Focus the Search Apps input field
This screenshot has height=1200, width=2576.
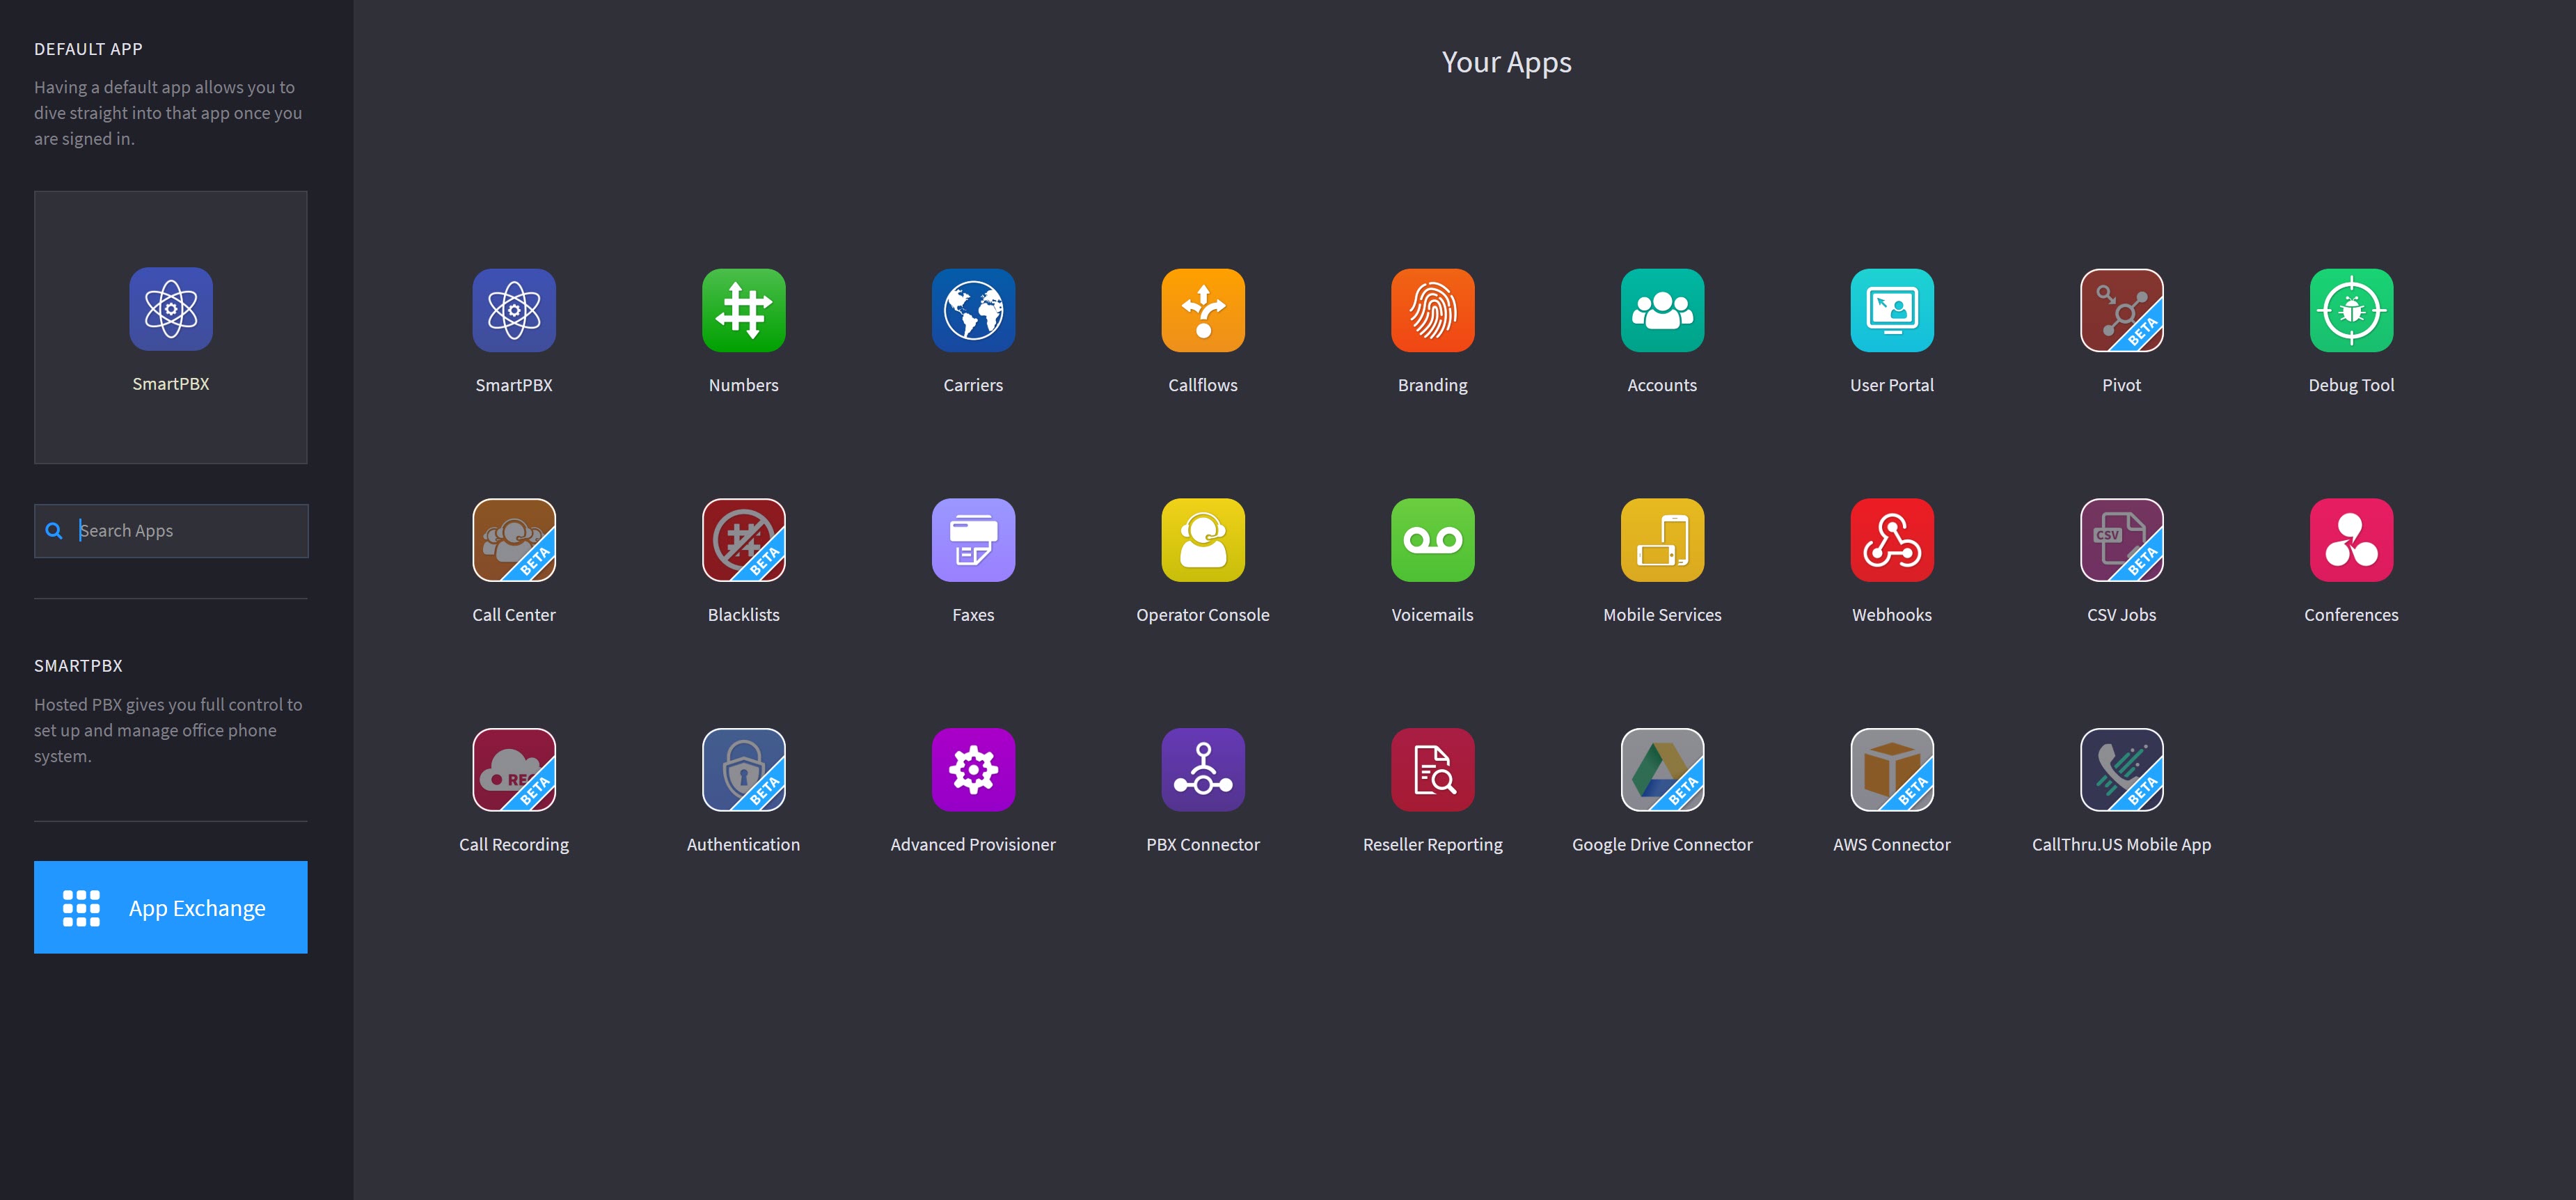(171, 531)
